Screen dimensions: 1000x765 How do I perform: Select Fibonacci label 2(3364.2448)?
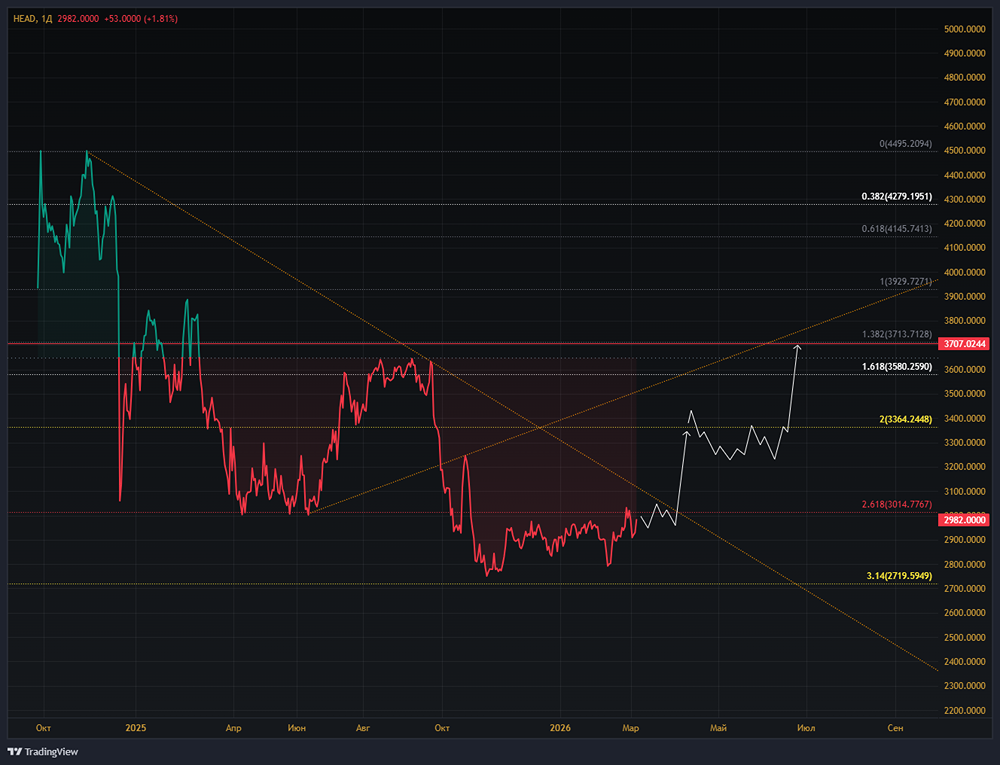tap(905, 419)
